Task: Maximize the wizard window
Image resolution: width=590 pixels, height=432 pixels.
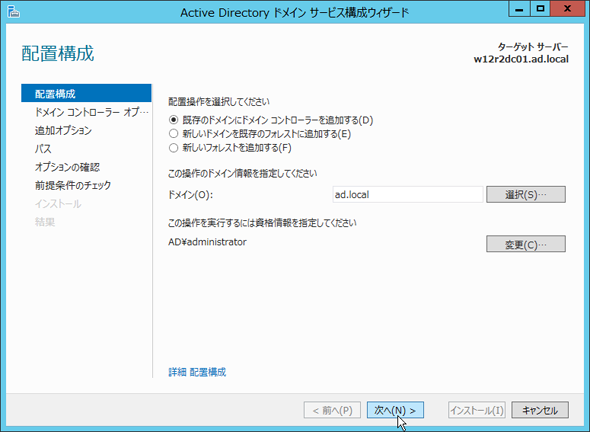Action: pyautogui.click(x=540, y=9)
